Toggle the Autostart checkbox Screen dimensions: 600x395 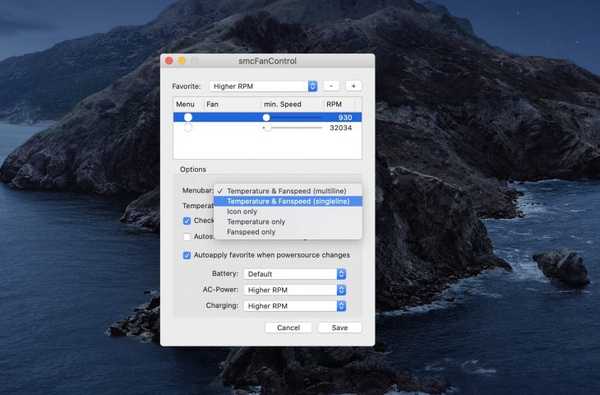[187, 237]
